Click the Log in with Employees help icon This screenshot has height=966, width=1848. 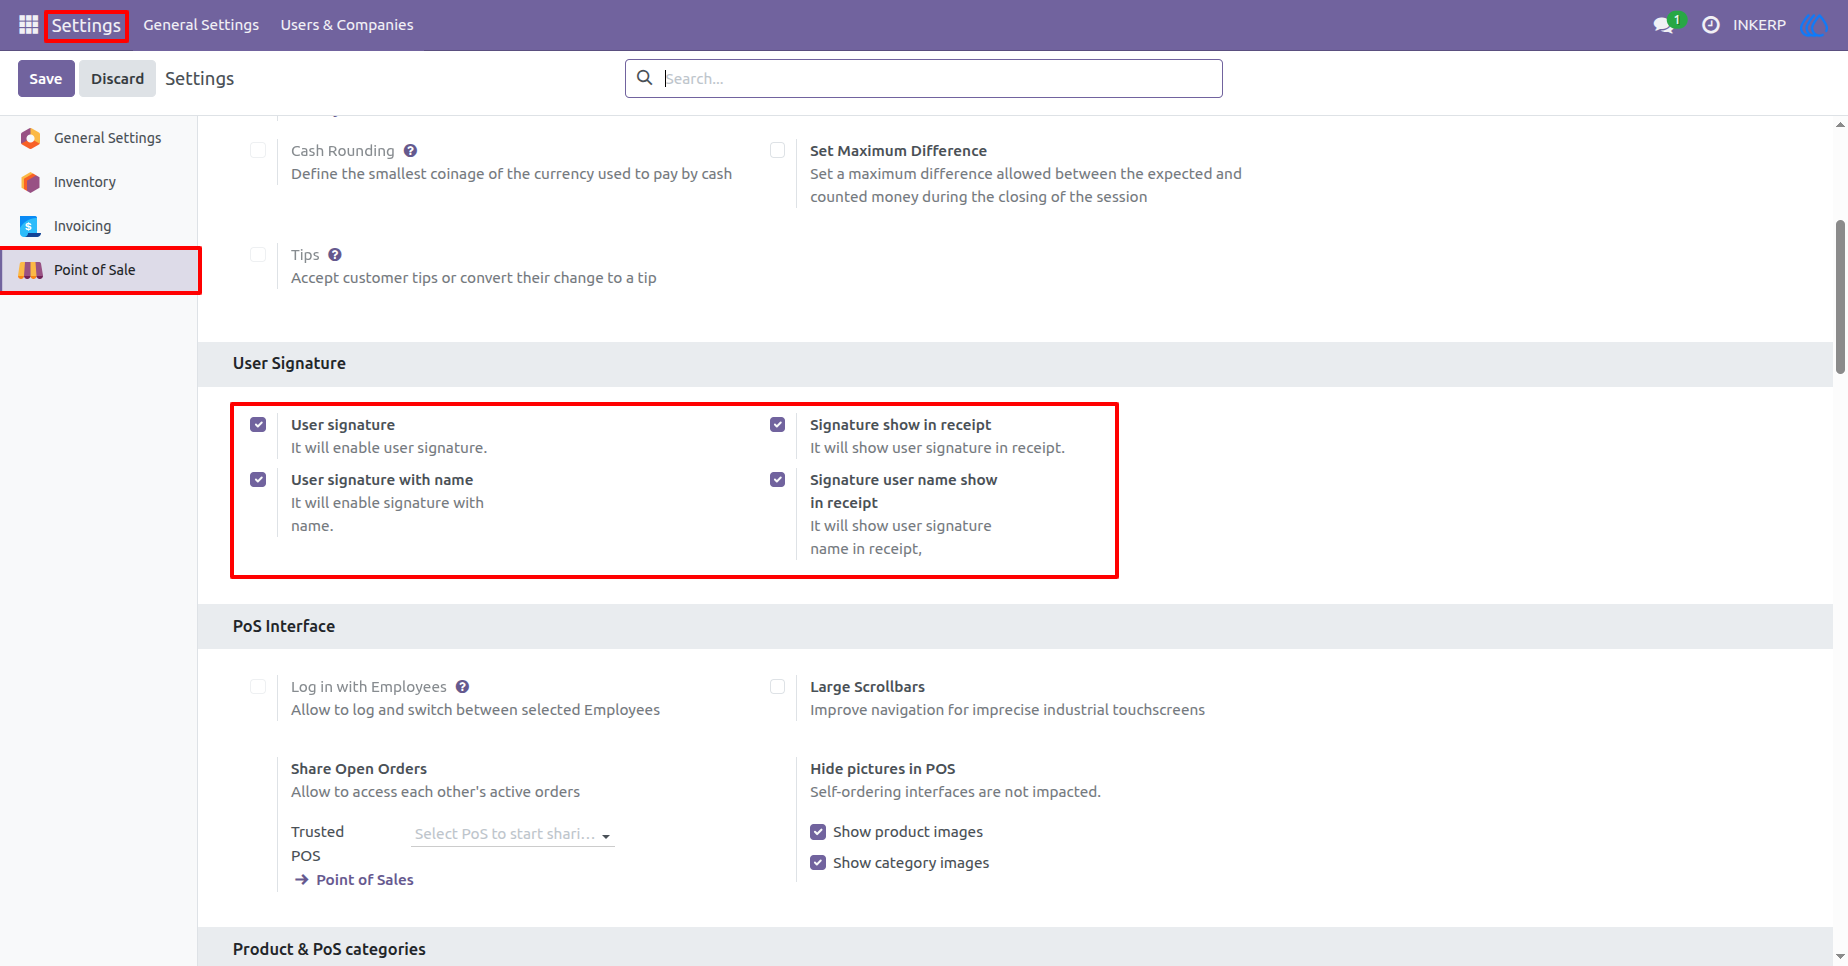point(462,687)
